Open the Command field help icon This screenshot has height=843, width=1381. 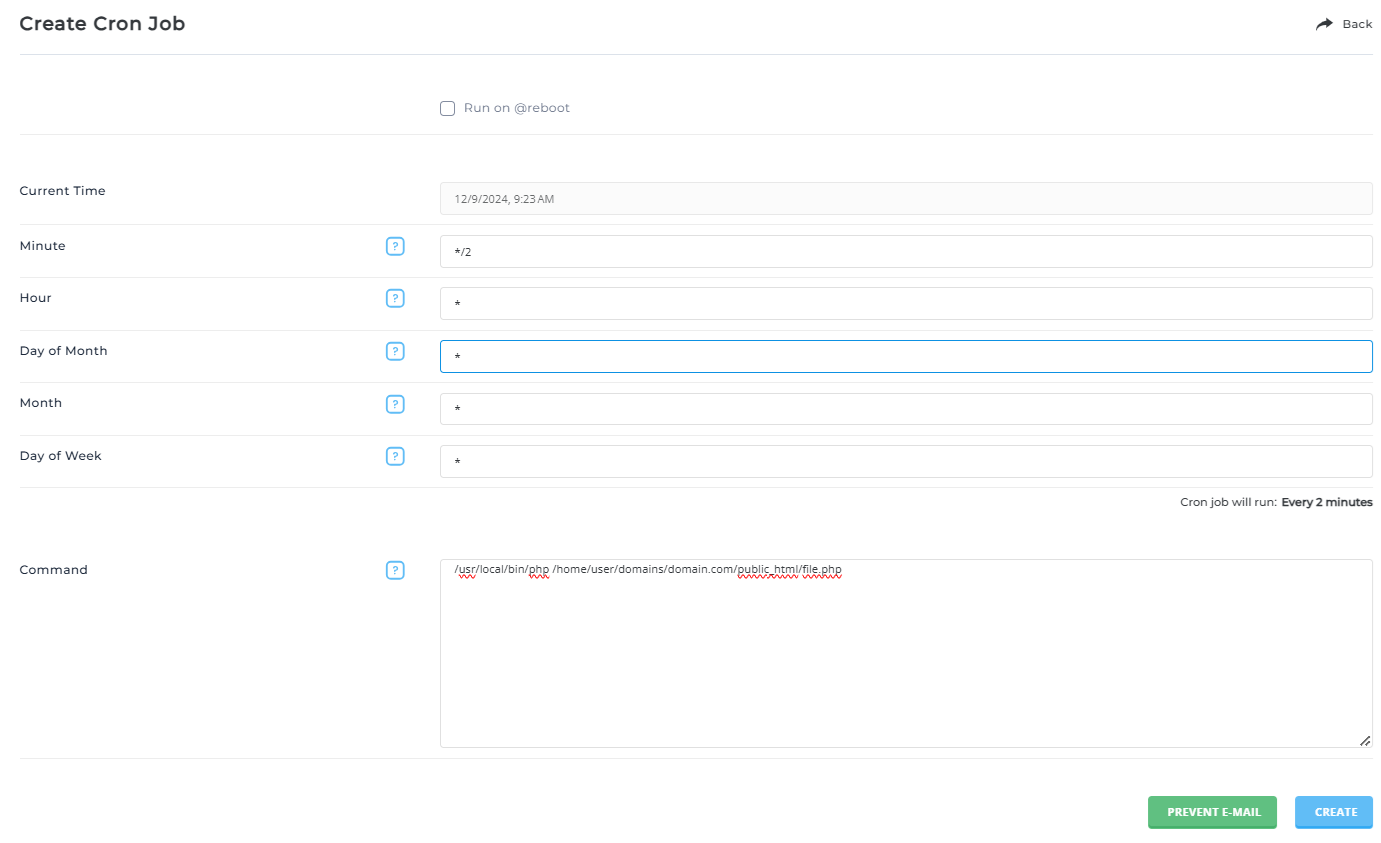[395, 570]
